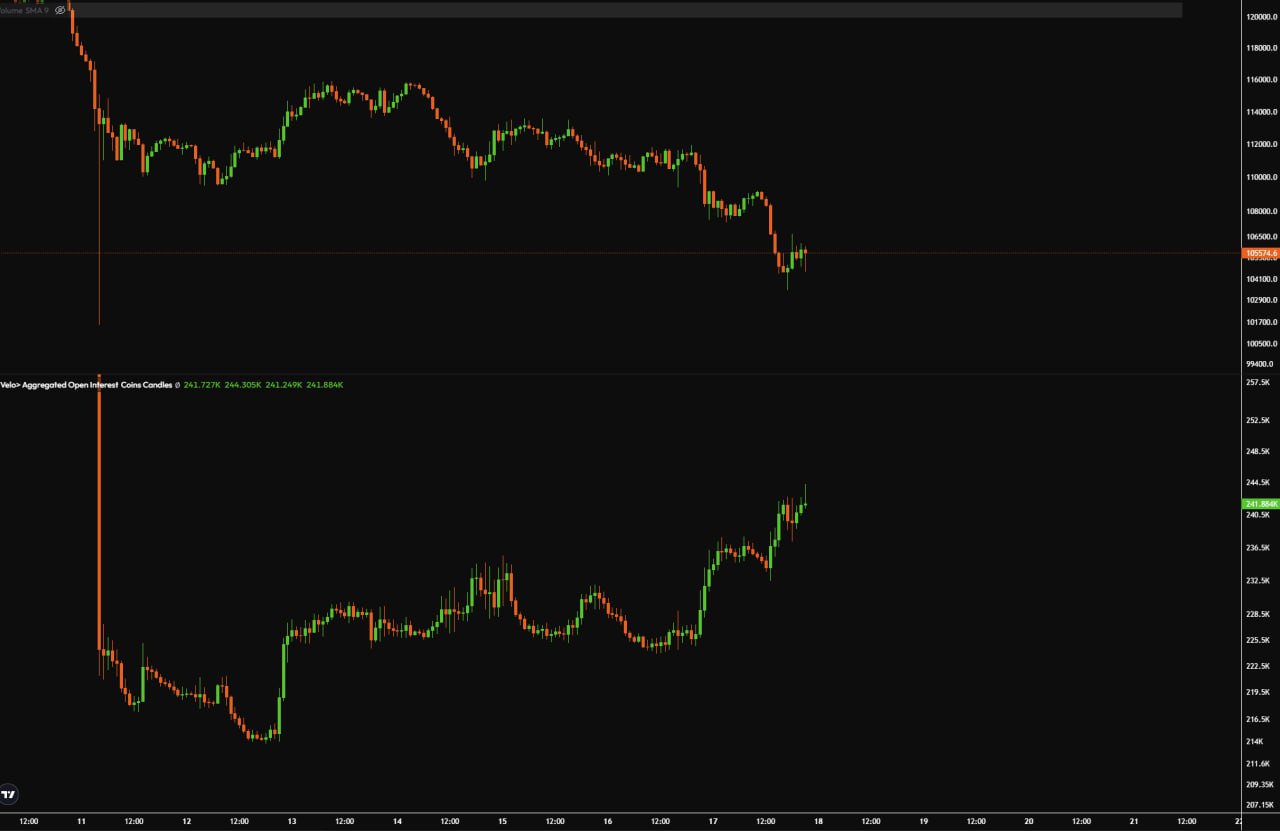1280x831 pixels.
Task: Toggle the Volume SMA 9 visibility eye
Action: click(60, 10)
